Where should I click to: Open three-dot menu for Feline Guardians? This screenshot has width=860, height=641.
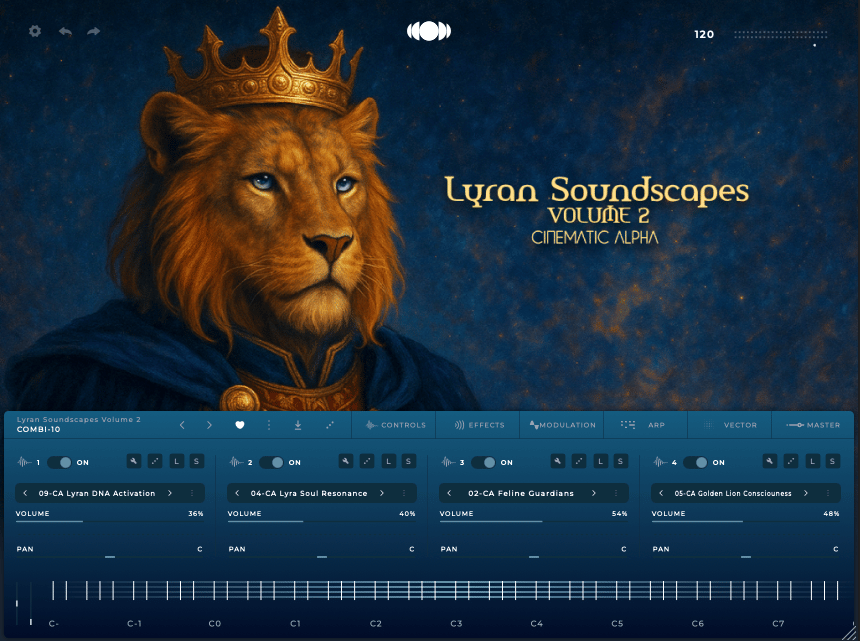(616, 493)
